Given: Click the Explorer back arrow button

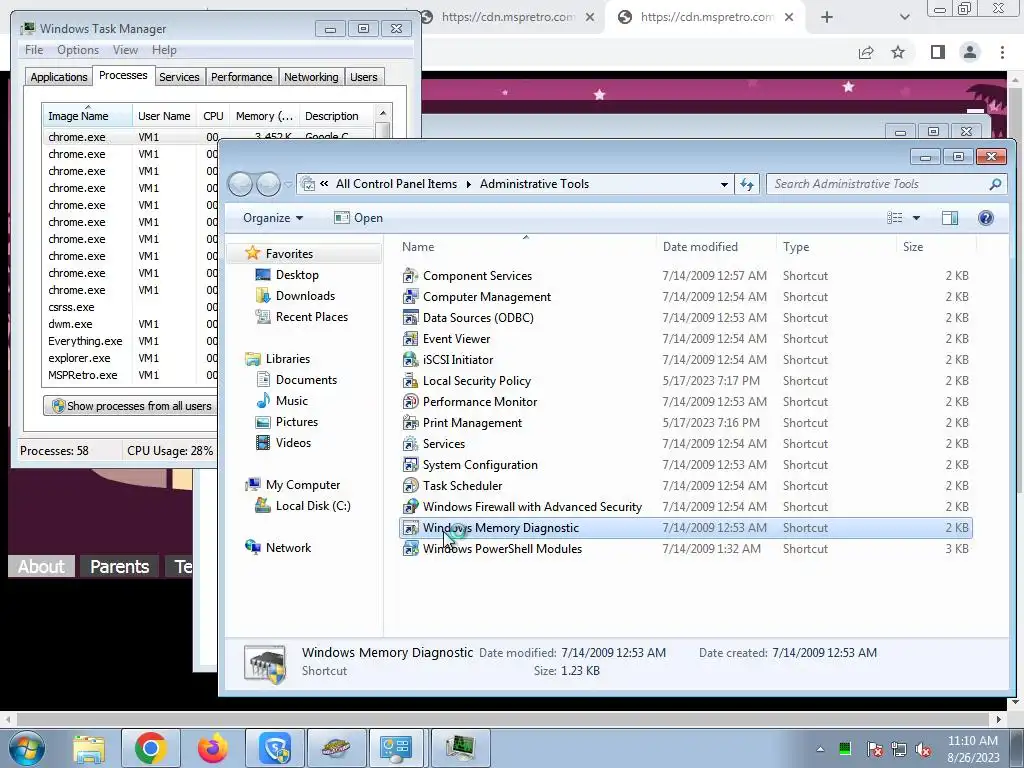Looking at the screenshot, I should [x=240, y=184].
